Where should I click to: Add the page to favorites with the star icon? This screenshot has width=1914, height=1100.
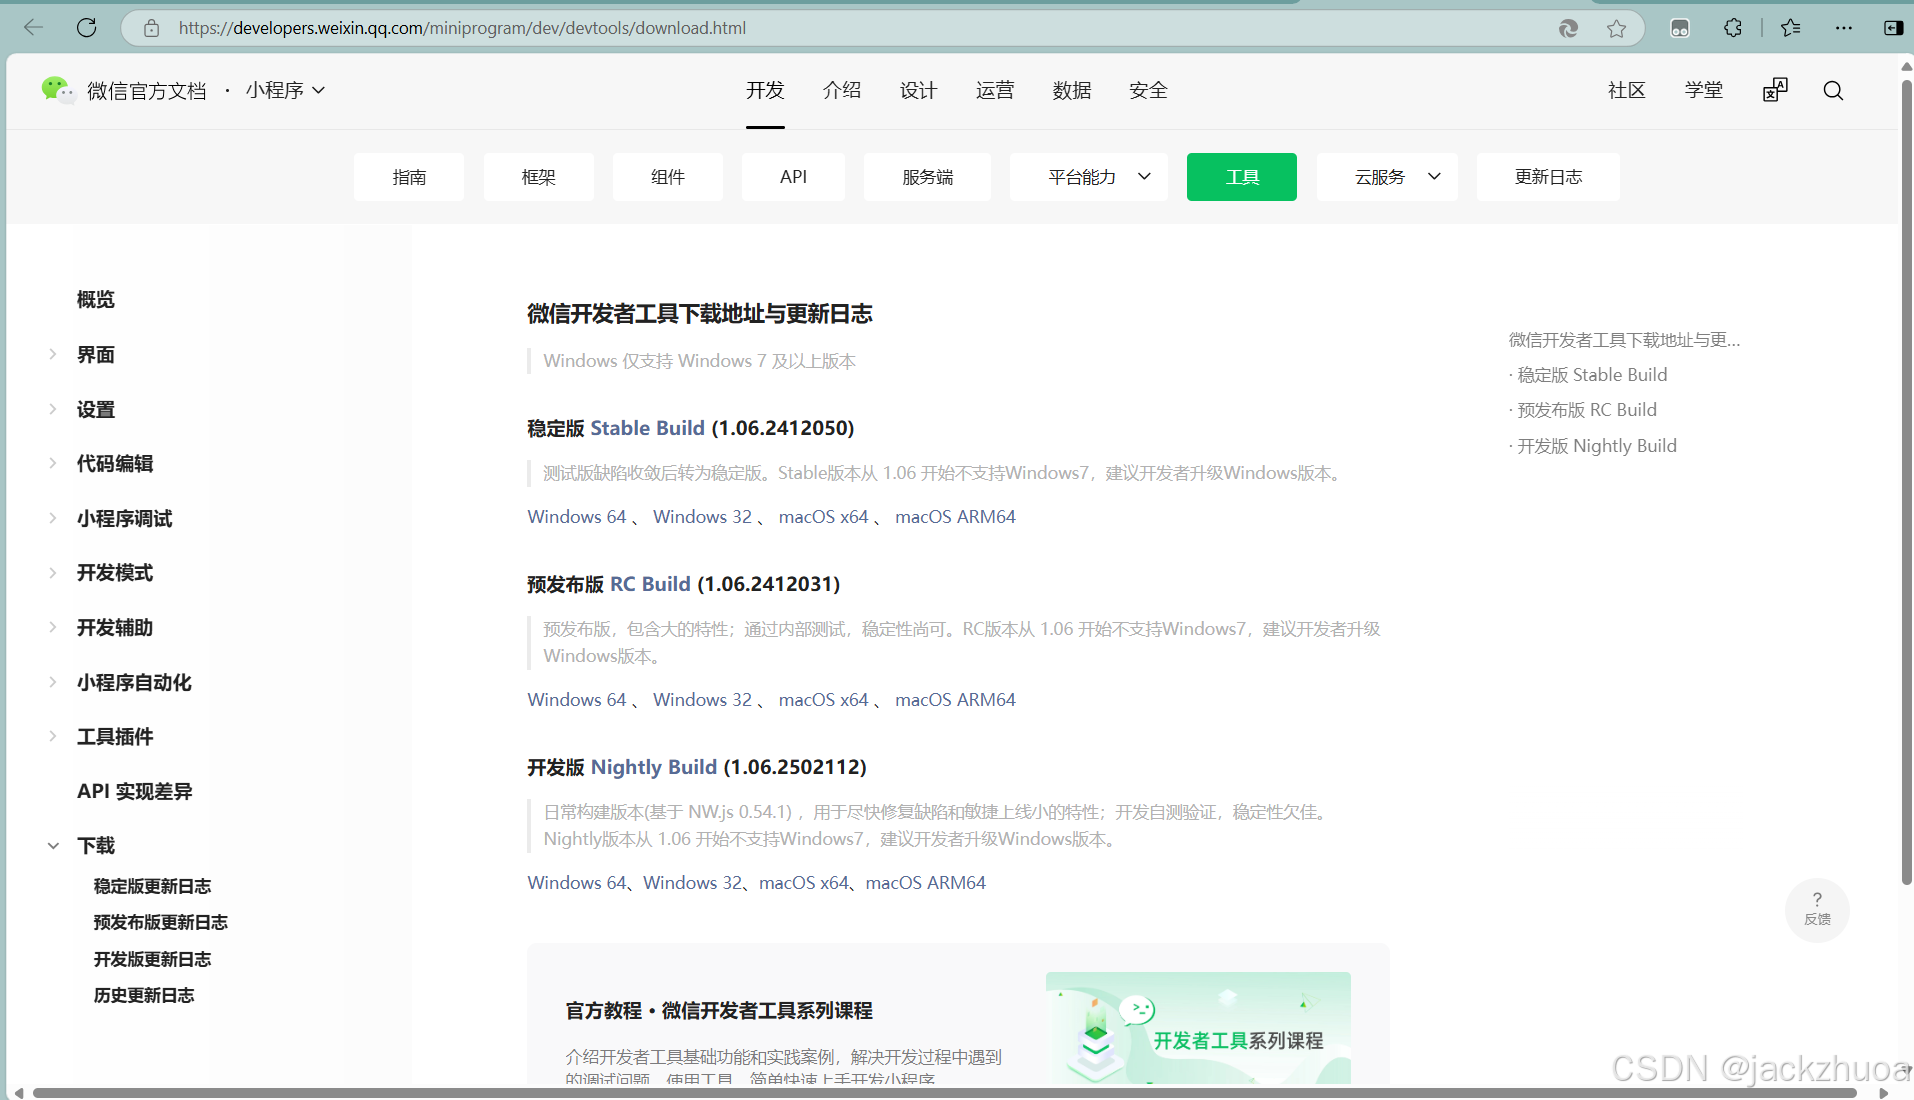pyautogui.click(x=1616, y=28)
